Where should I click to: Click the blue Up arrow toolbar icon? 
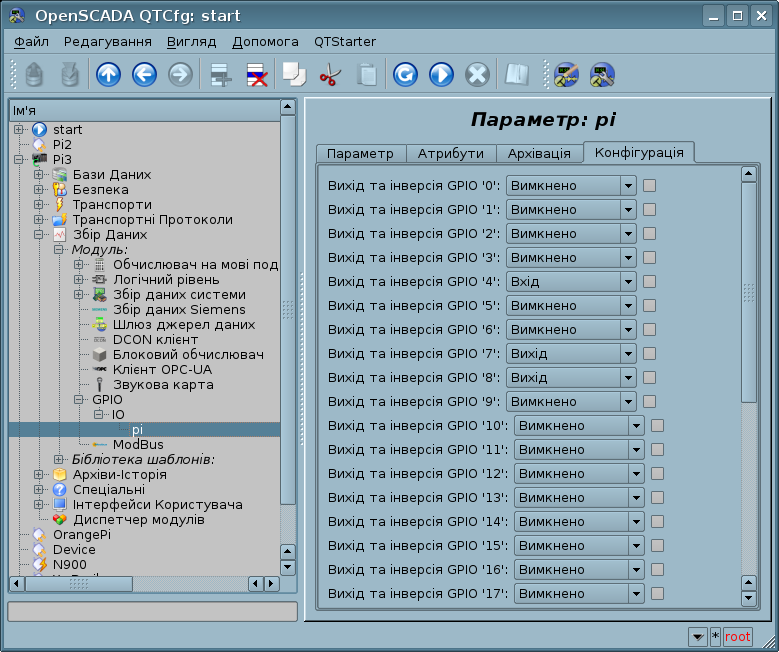(108, 75)
